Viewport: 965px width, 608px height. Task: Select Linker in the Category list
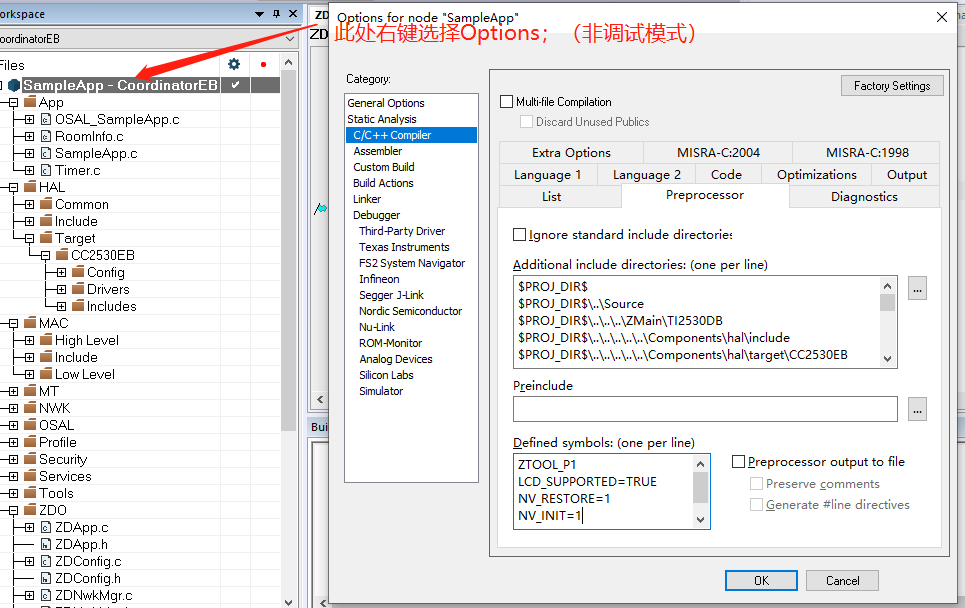point(367,199)
